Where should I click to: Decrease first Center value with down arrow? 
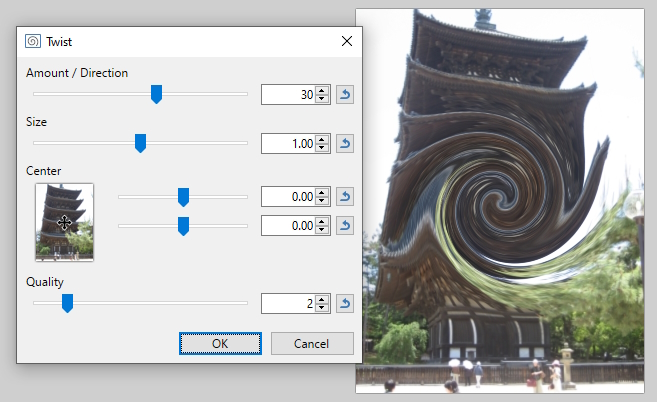322,201
